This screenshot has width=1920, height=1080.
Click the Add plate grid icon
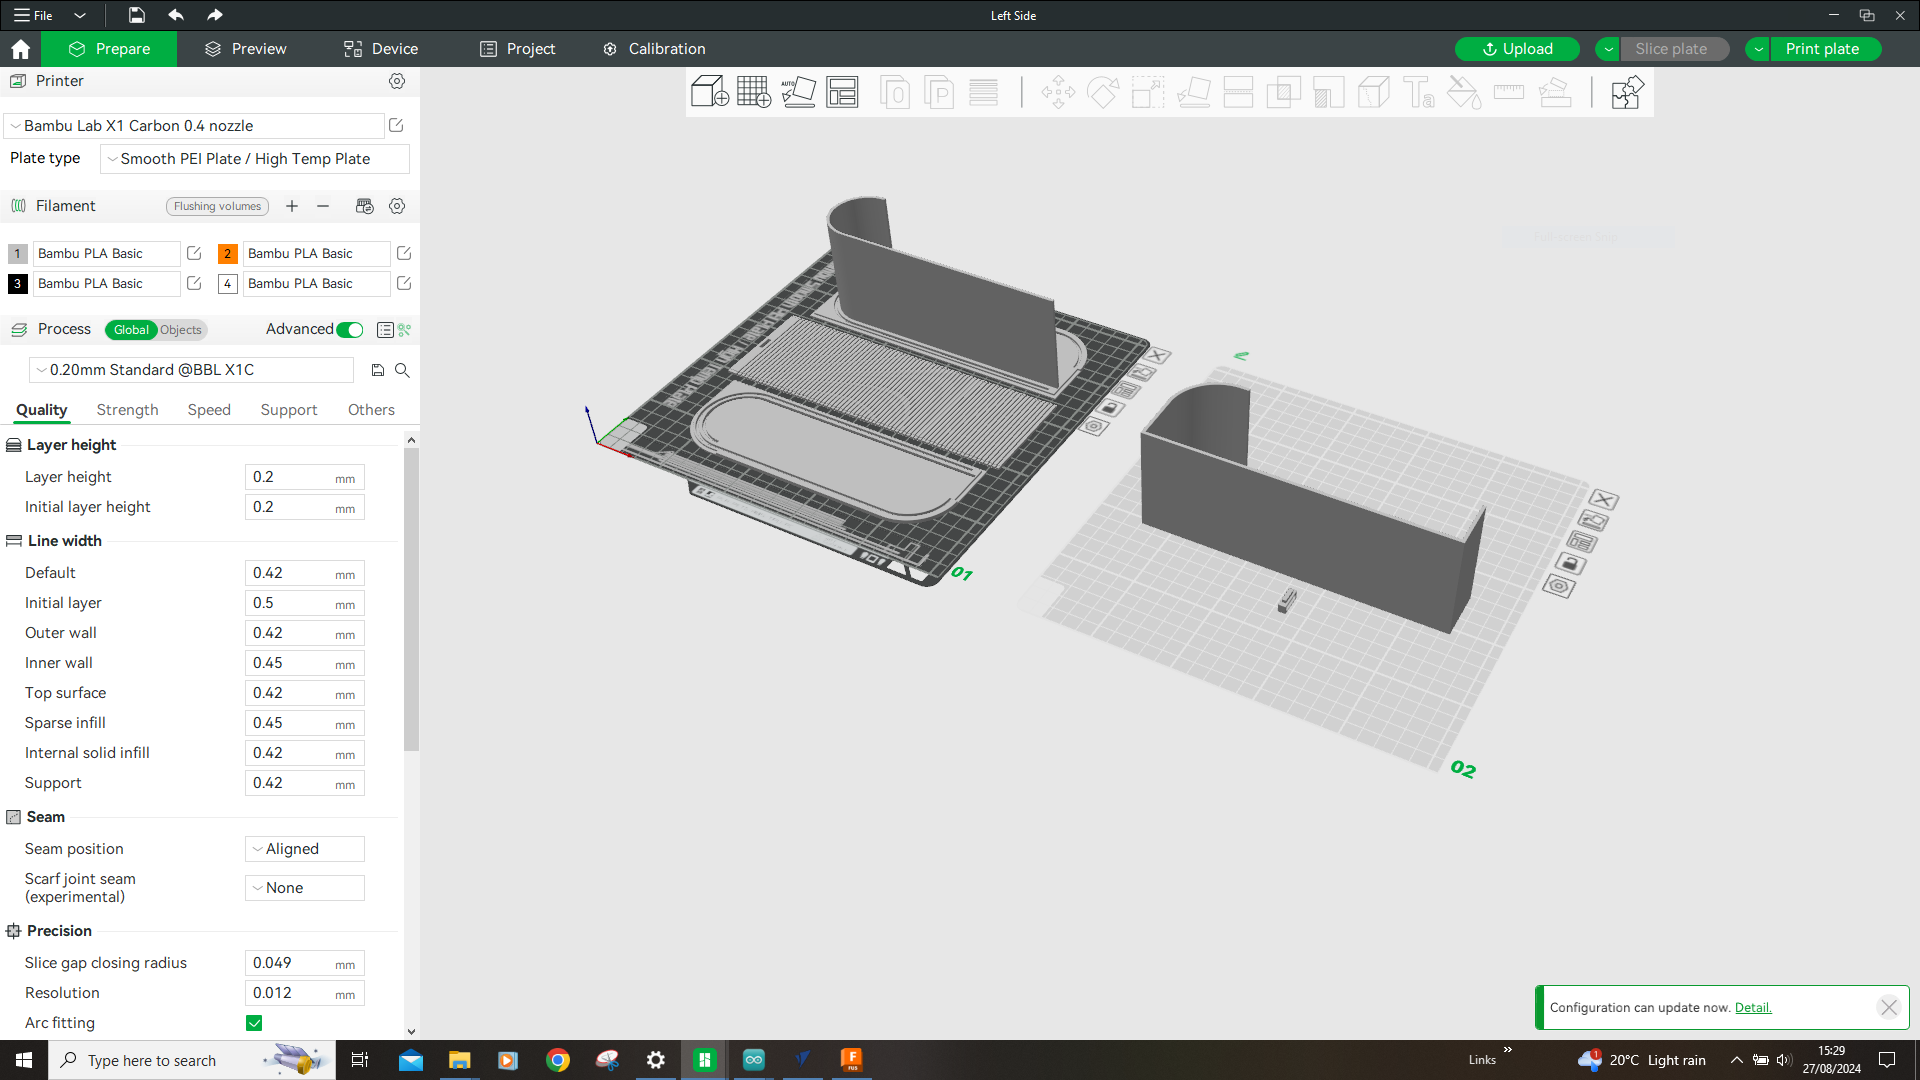pyautogui.click(x=754, y=92)
